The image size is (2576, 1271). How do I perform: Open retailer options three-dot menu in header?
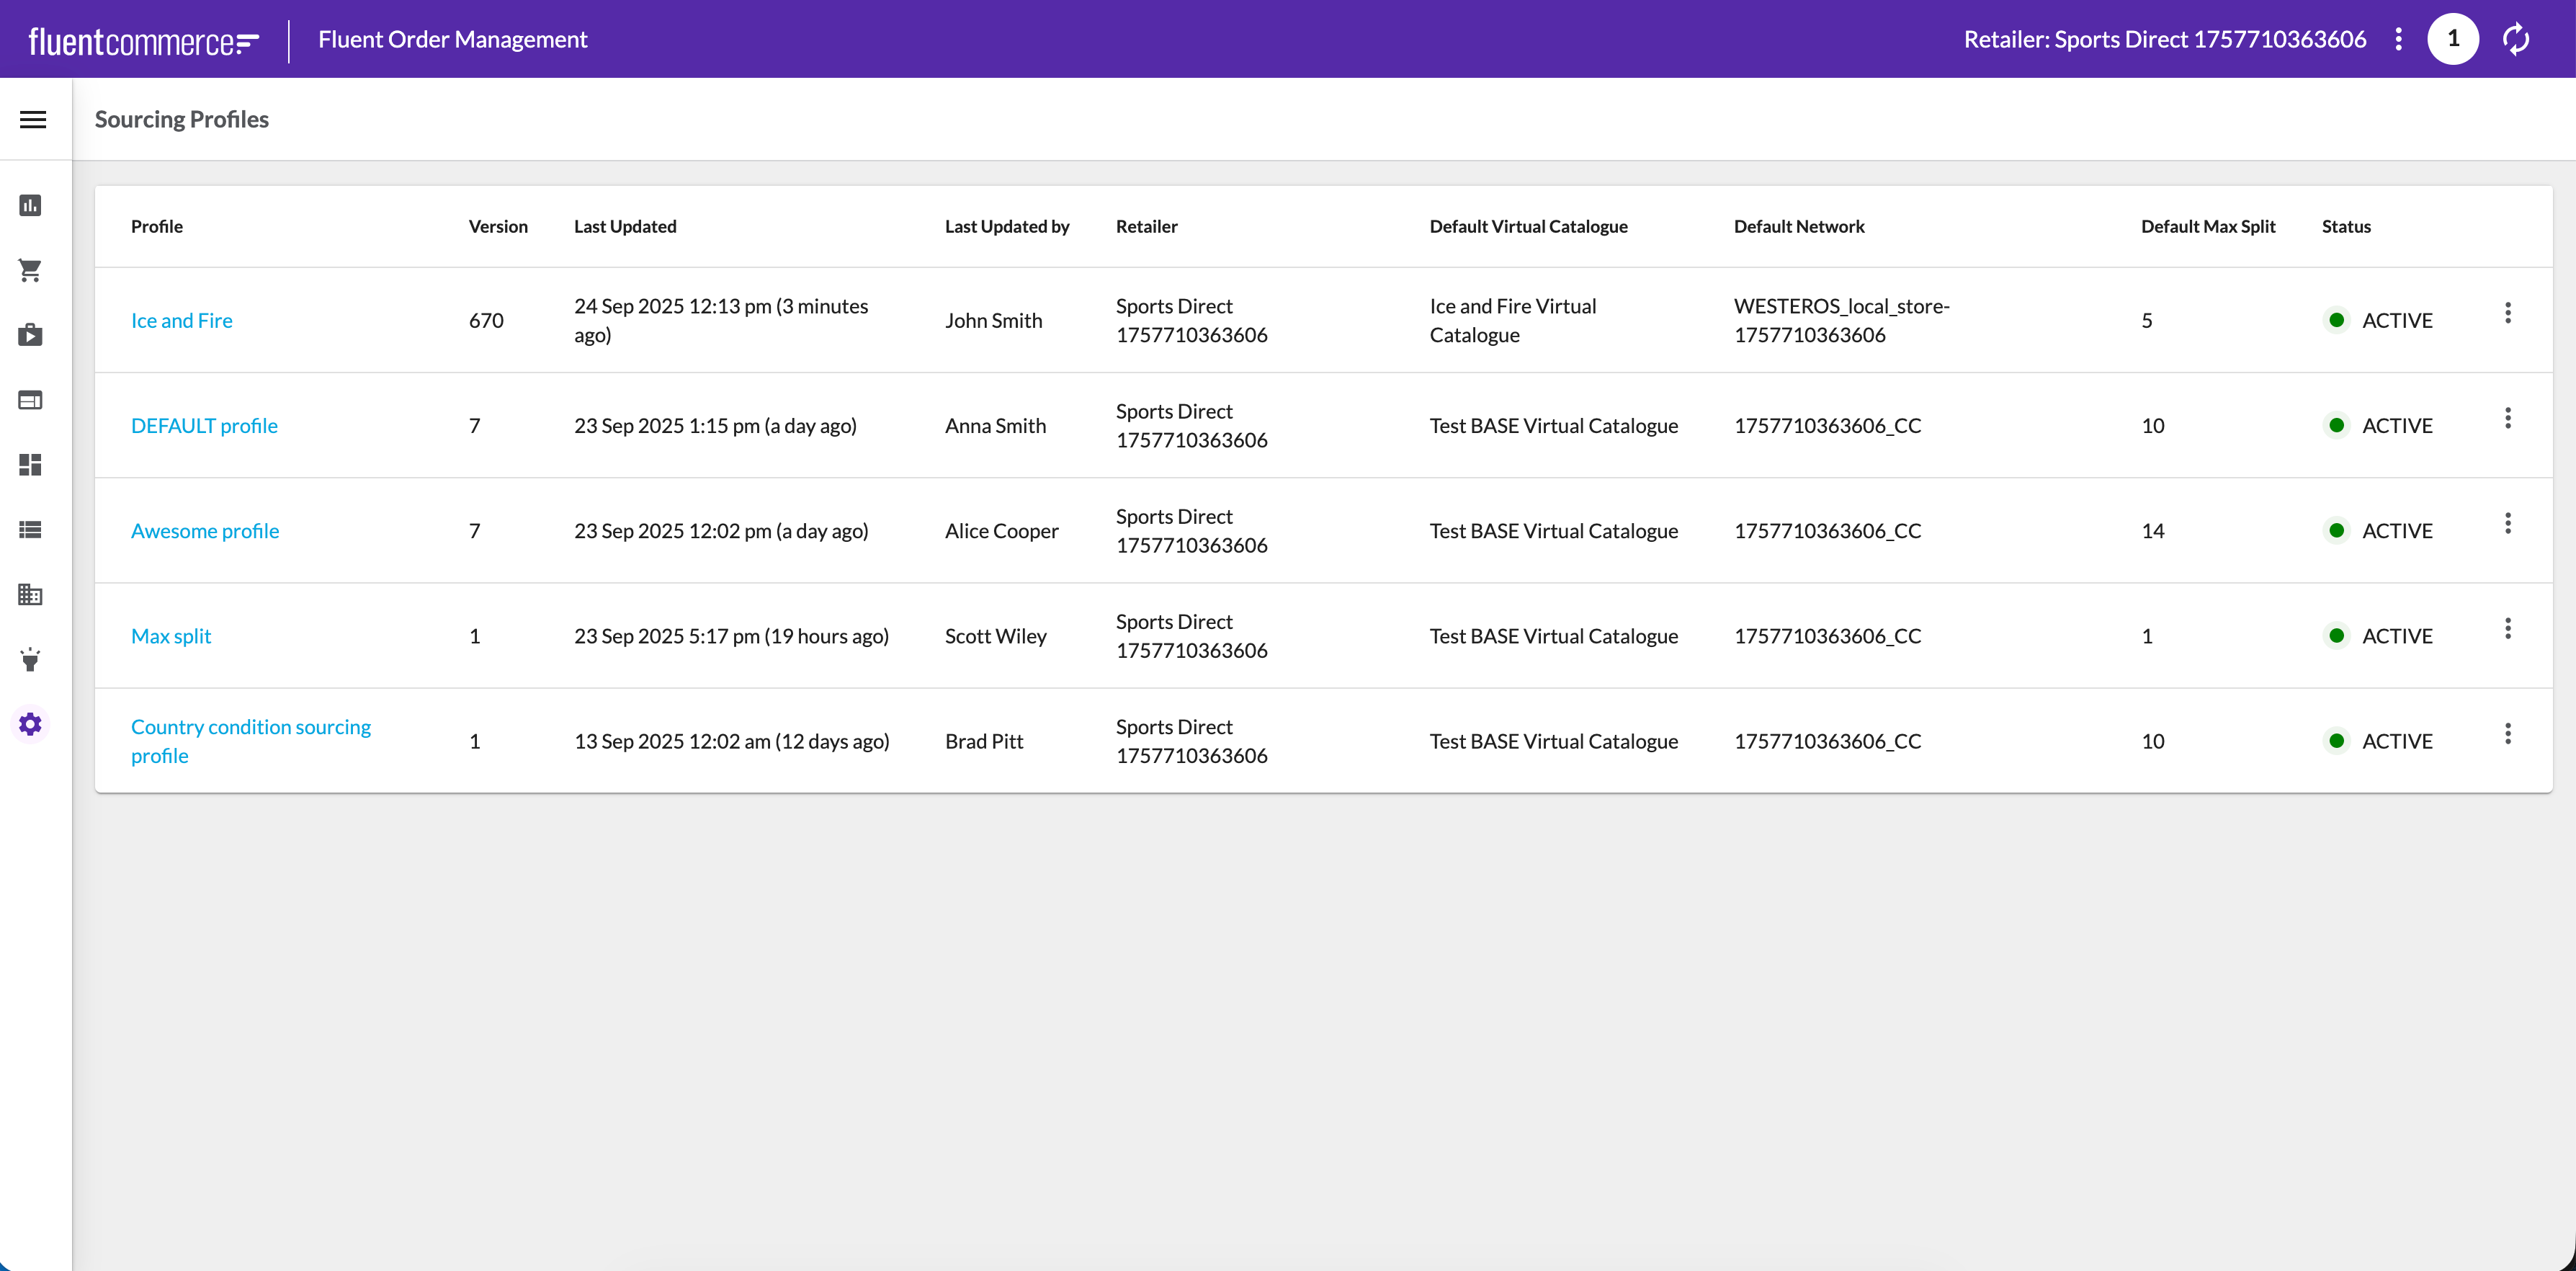click(2398, 39)
